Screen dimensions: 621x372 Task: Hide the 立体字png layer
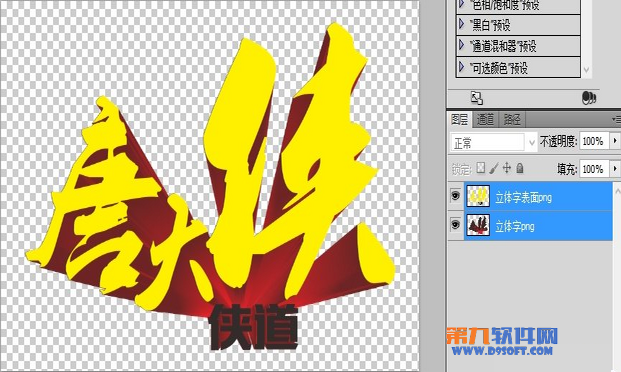point(455,225)
